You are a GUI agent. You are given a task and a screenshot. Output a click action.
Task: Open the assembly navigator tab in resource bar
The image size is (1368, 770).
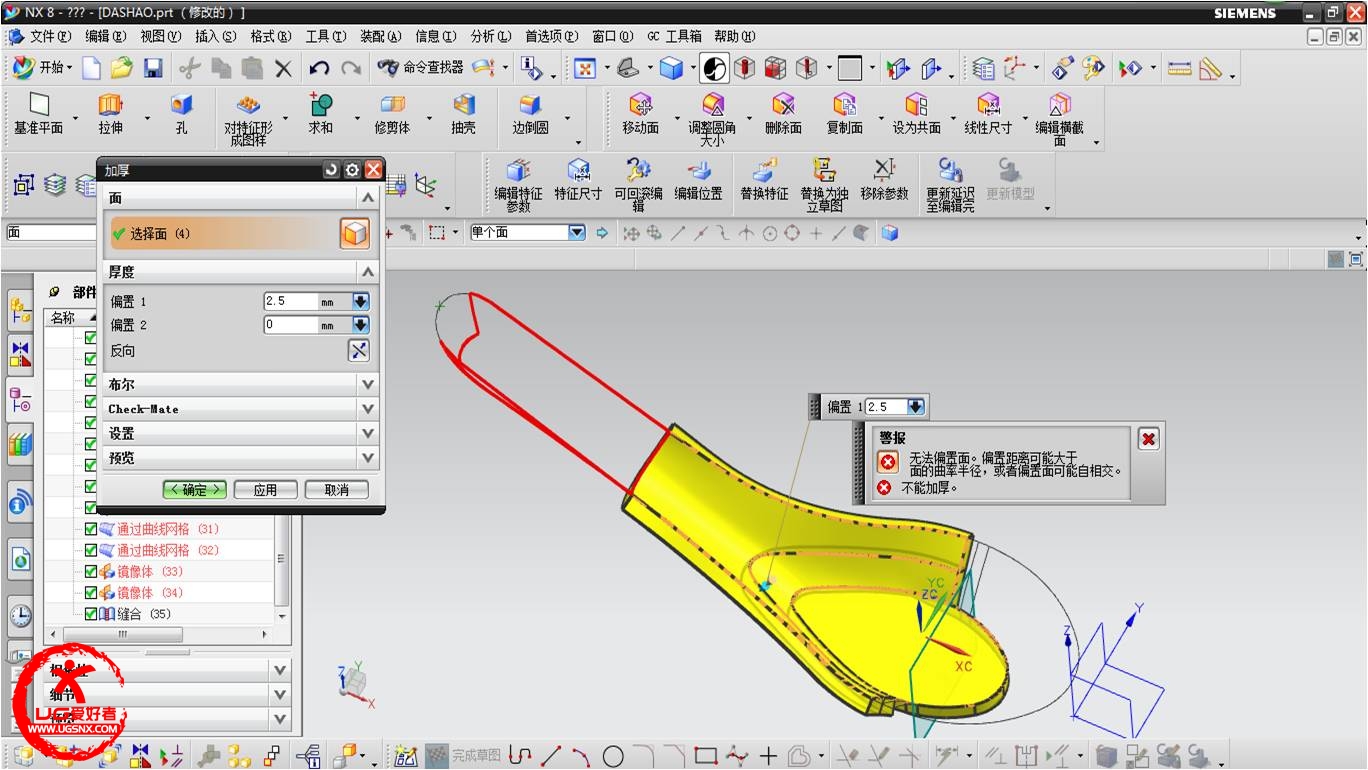pyautogui.click(x=20, y=312)
